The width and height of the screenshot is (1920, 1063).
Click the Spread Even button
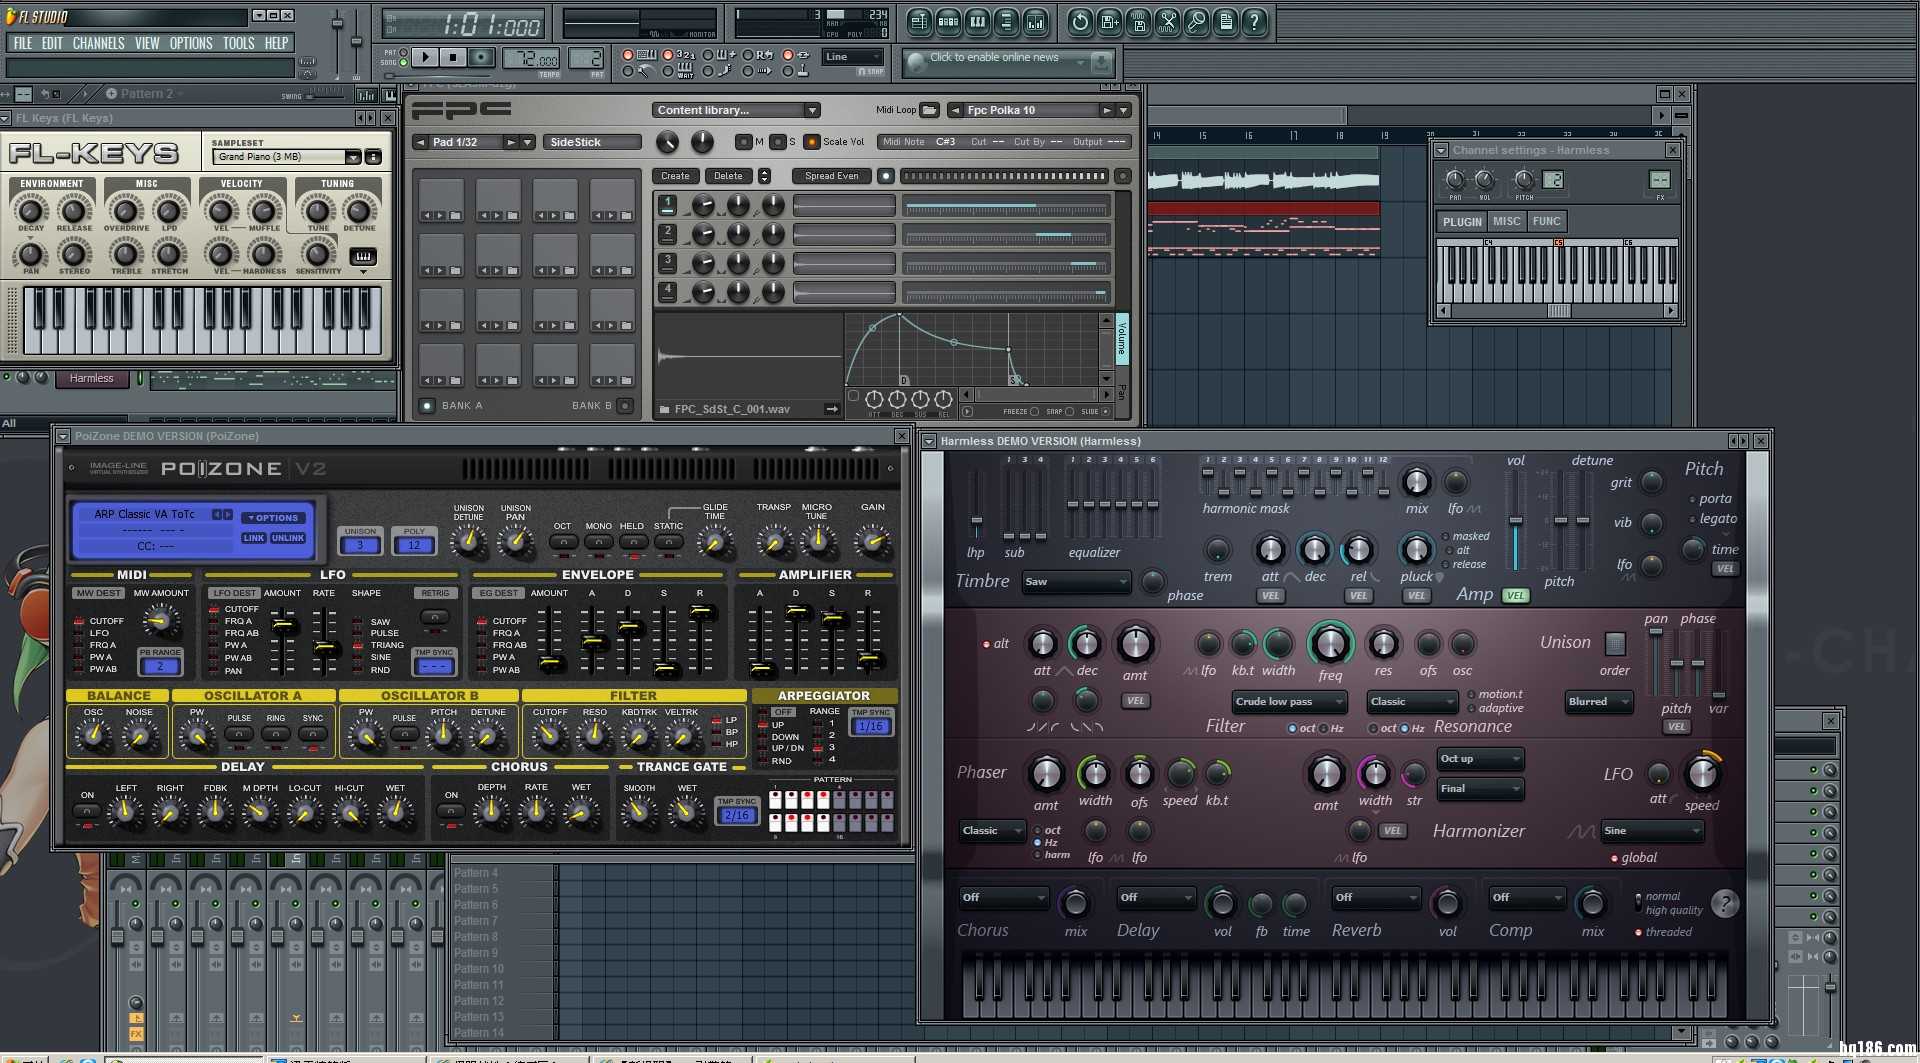point(831,176)
